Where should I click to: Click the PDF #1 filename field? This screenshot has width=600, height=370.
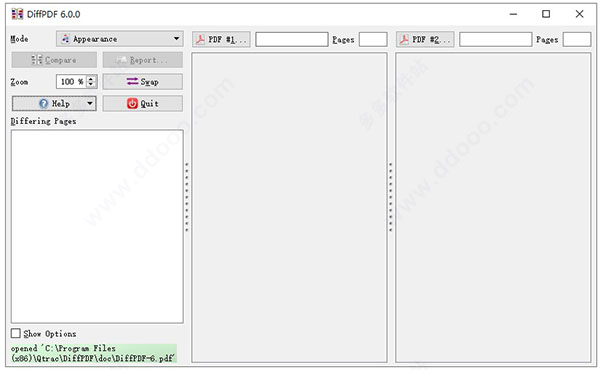292,39
